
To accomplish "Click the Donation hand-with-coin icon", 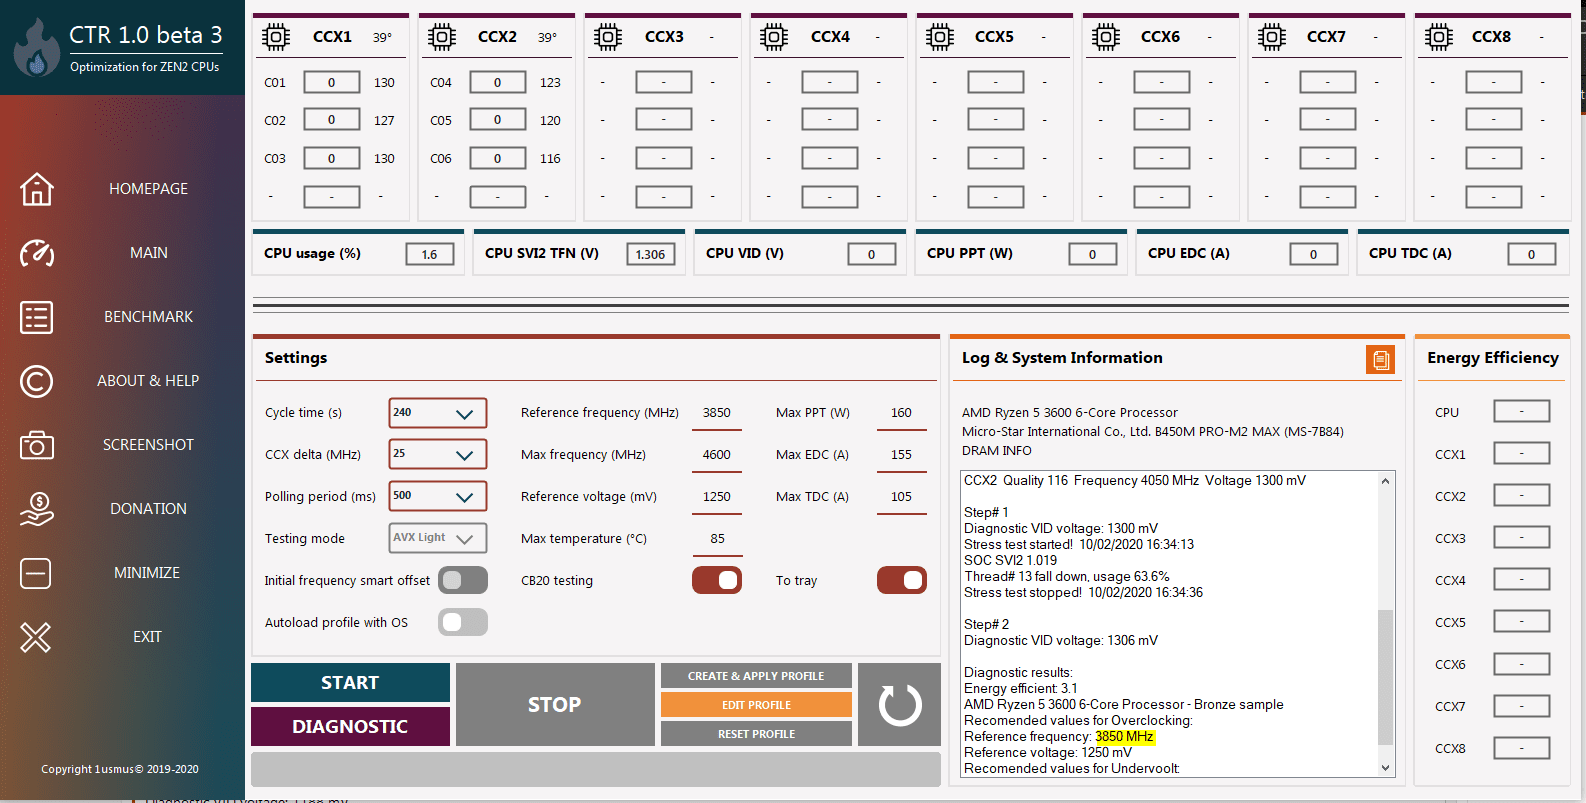I will pos(37,509).
